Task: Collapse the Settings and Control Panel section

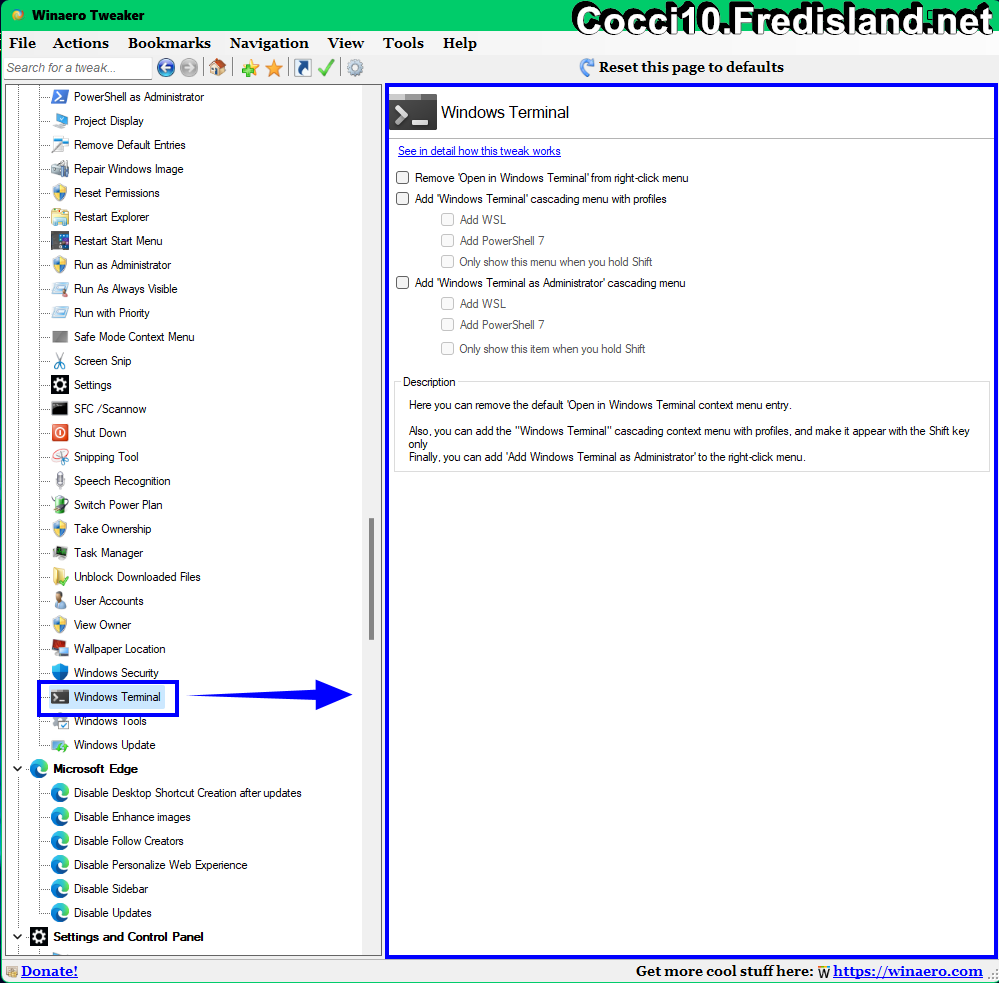Action: pos(18,936)
